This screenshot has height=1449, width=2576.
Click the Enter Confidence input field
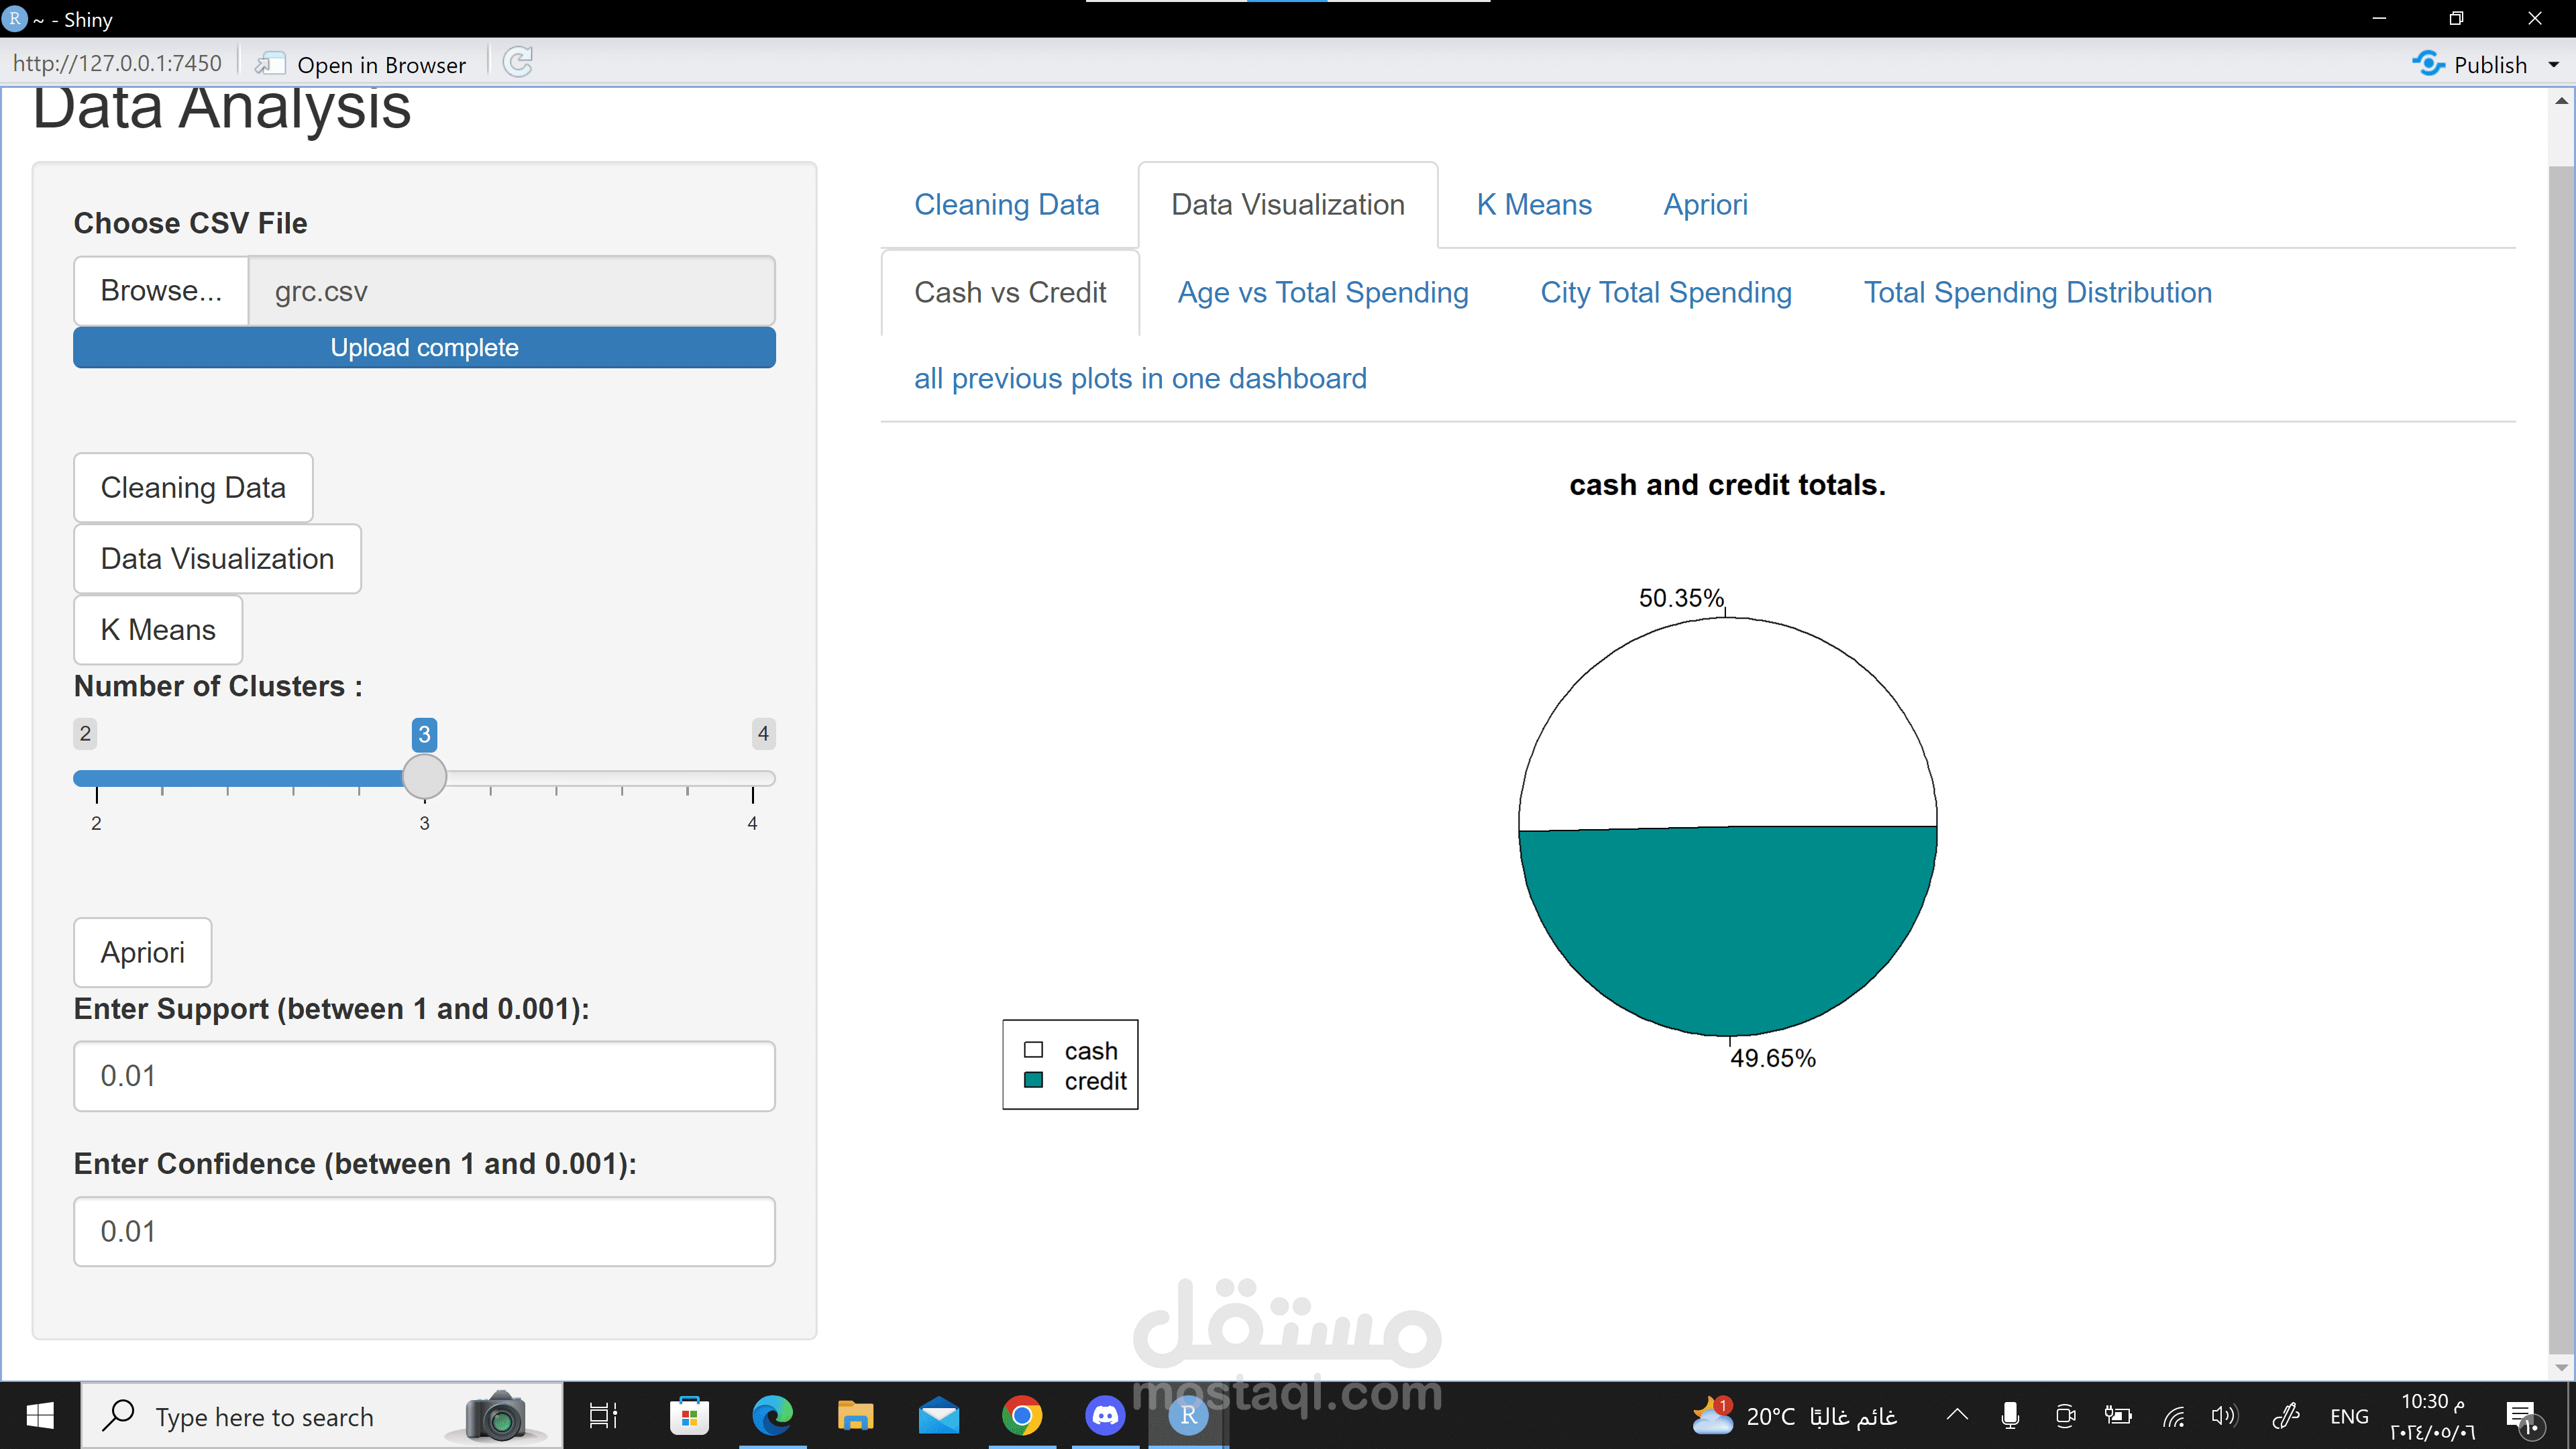coord(424,1231)
